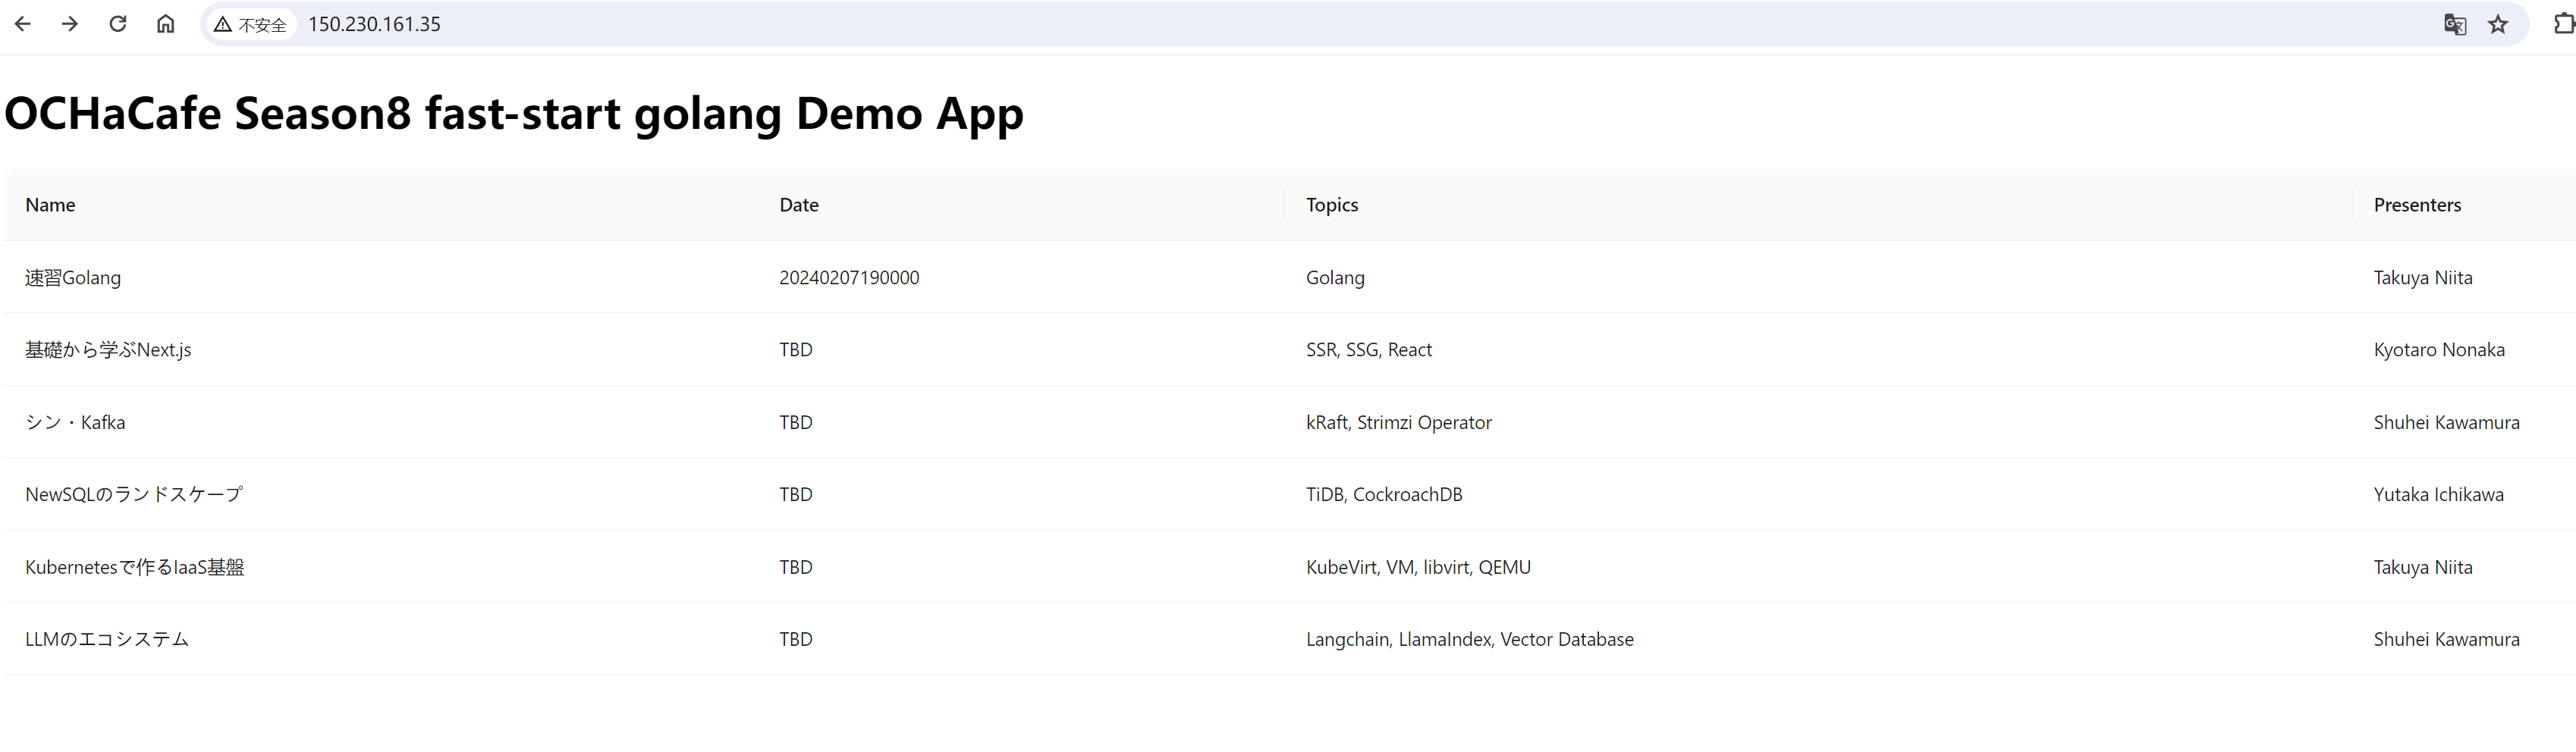2576x752 pixels.
Task: Bookmark this page with the star
Action: click(2498, 24)
